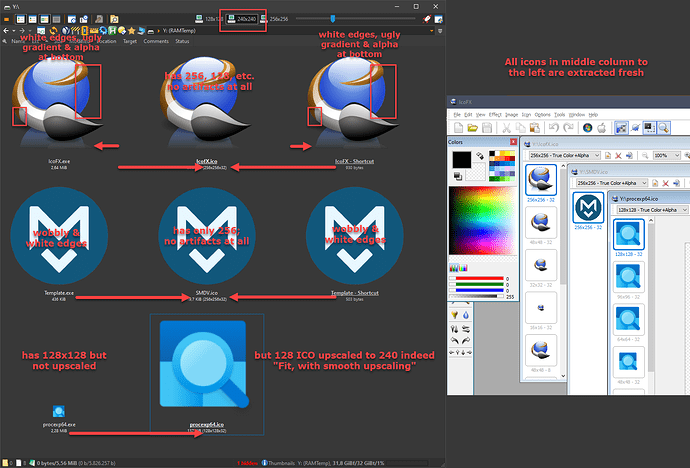The image size is (690, 468).
Task: Click red X delete image icon in IcoFX.ico window
Action: pyautogui.click(x=618, y=155)
